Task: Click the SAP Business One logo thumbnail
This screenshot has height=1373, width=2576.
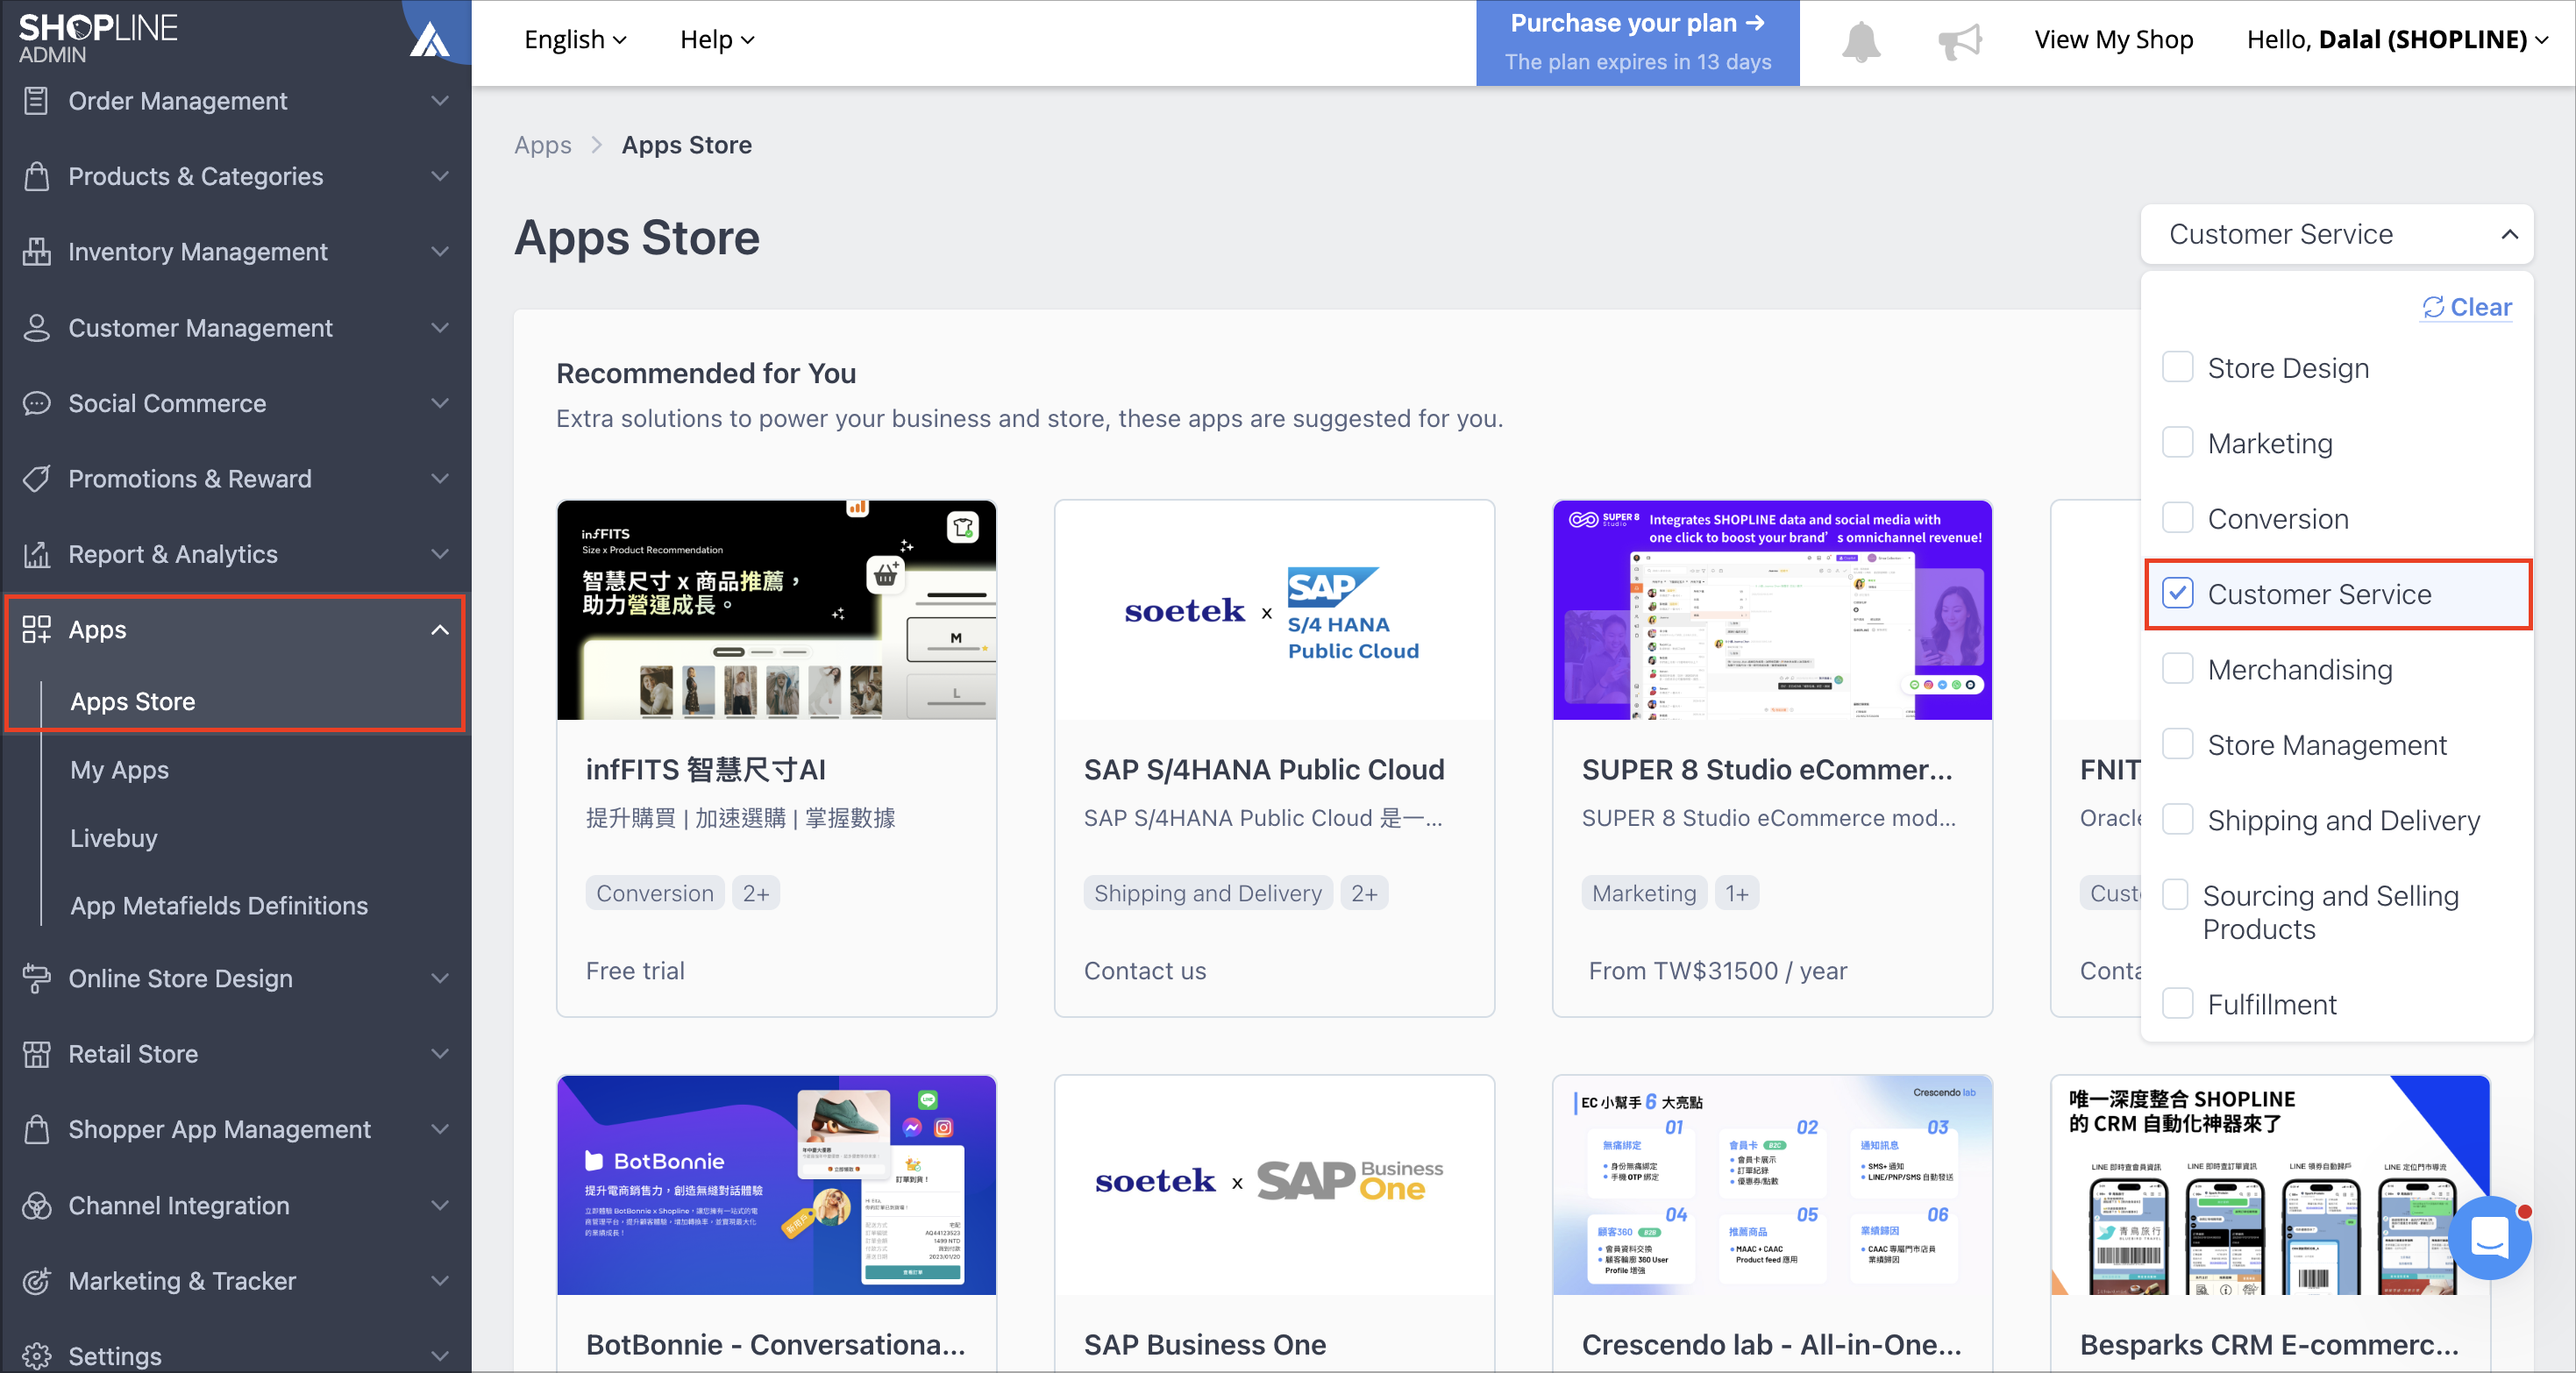Action: [x=1274, y=1185]
